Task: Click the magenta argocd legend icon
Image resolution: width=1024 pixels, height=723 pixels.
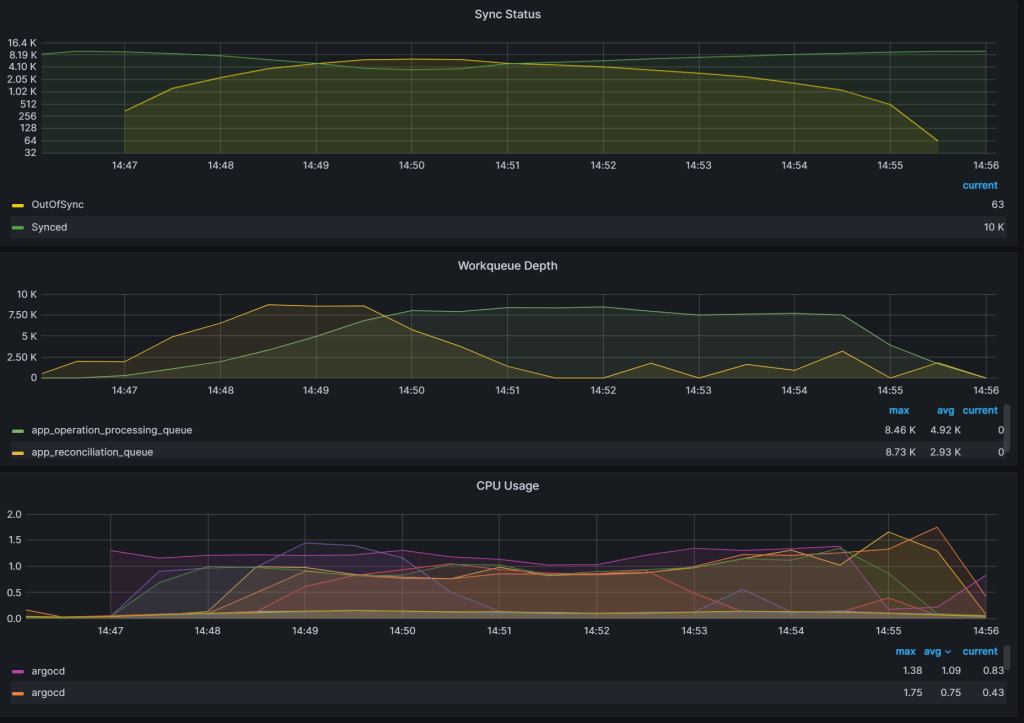Action: coord(18,671)
